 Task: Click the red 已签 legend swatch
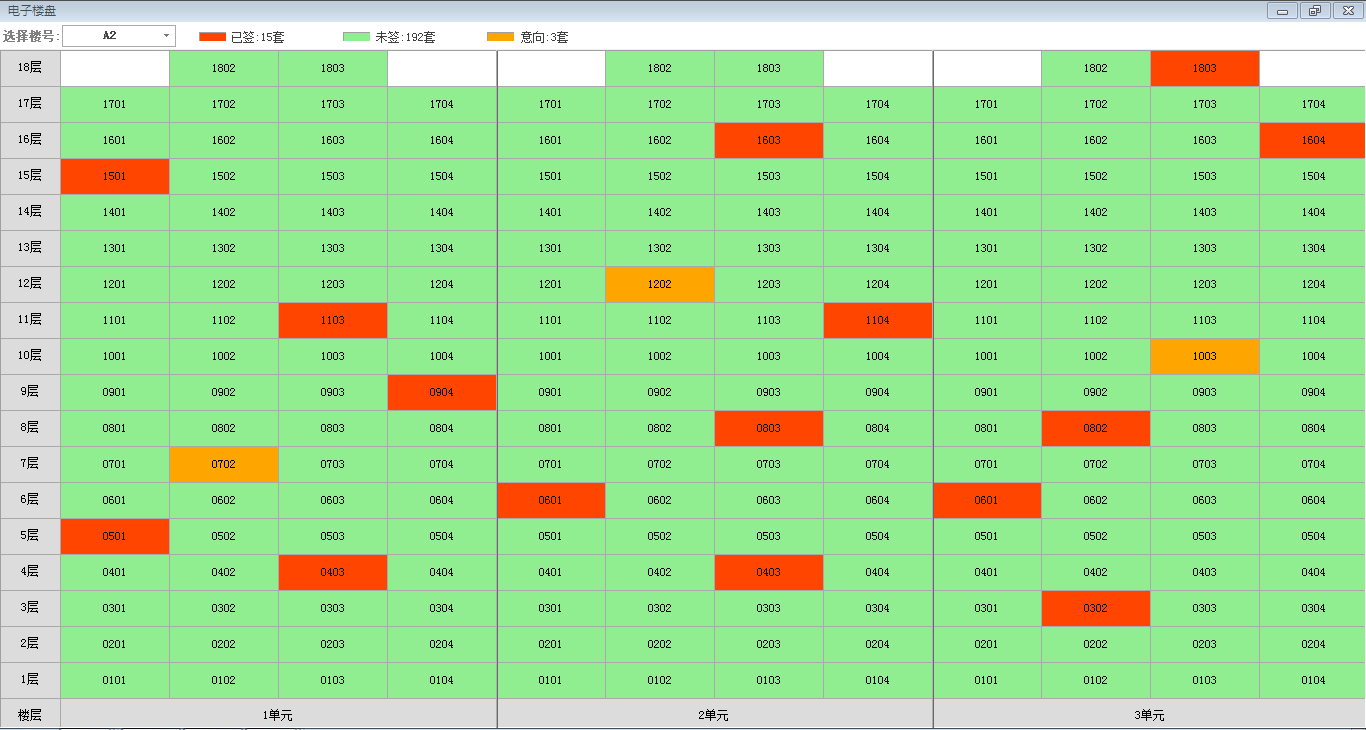212,37
